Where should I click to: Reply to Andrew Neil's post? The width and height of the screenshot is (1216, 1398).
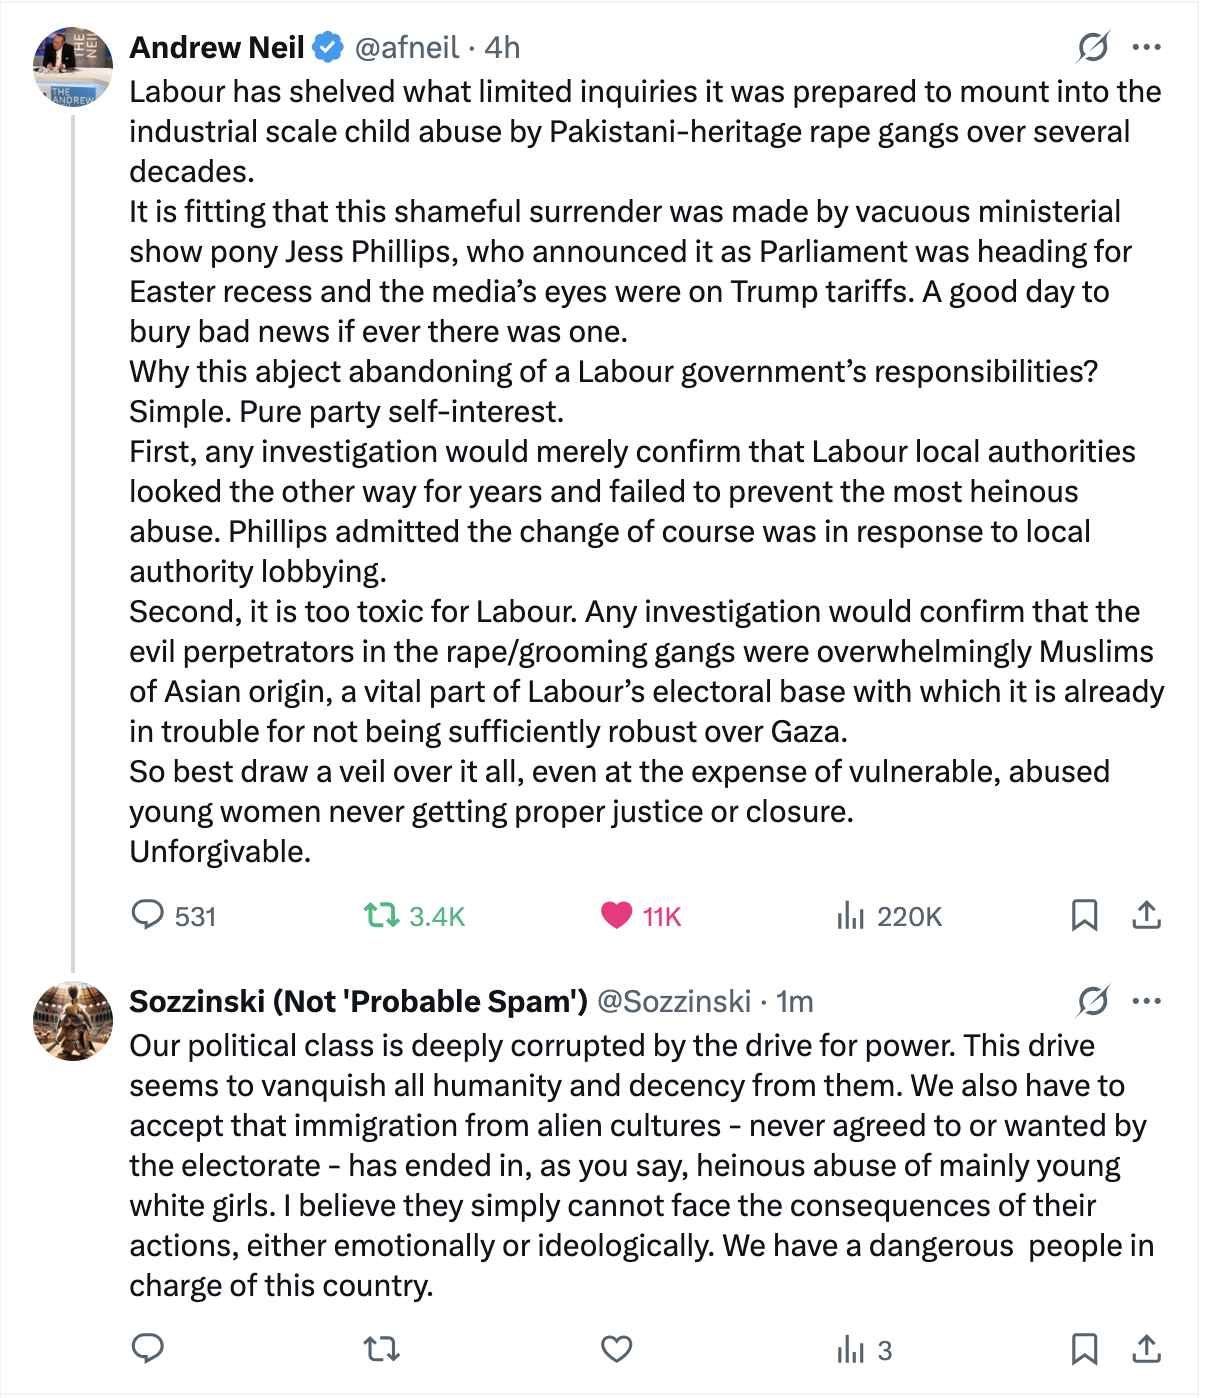[148, 915]
